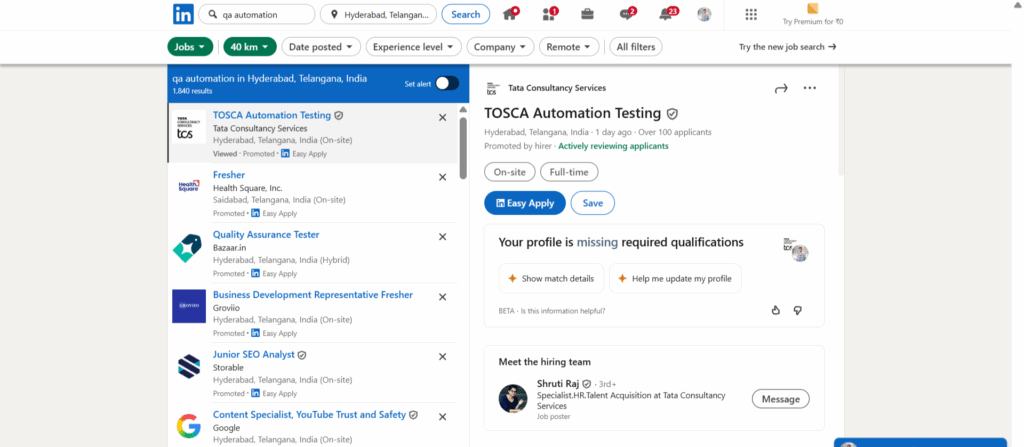Open the Home feed icon

(x=511, y=14)
